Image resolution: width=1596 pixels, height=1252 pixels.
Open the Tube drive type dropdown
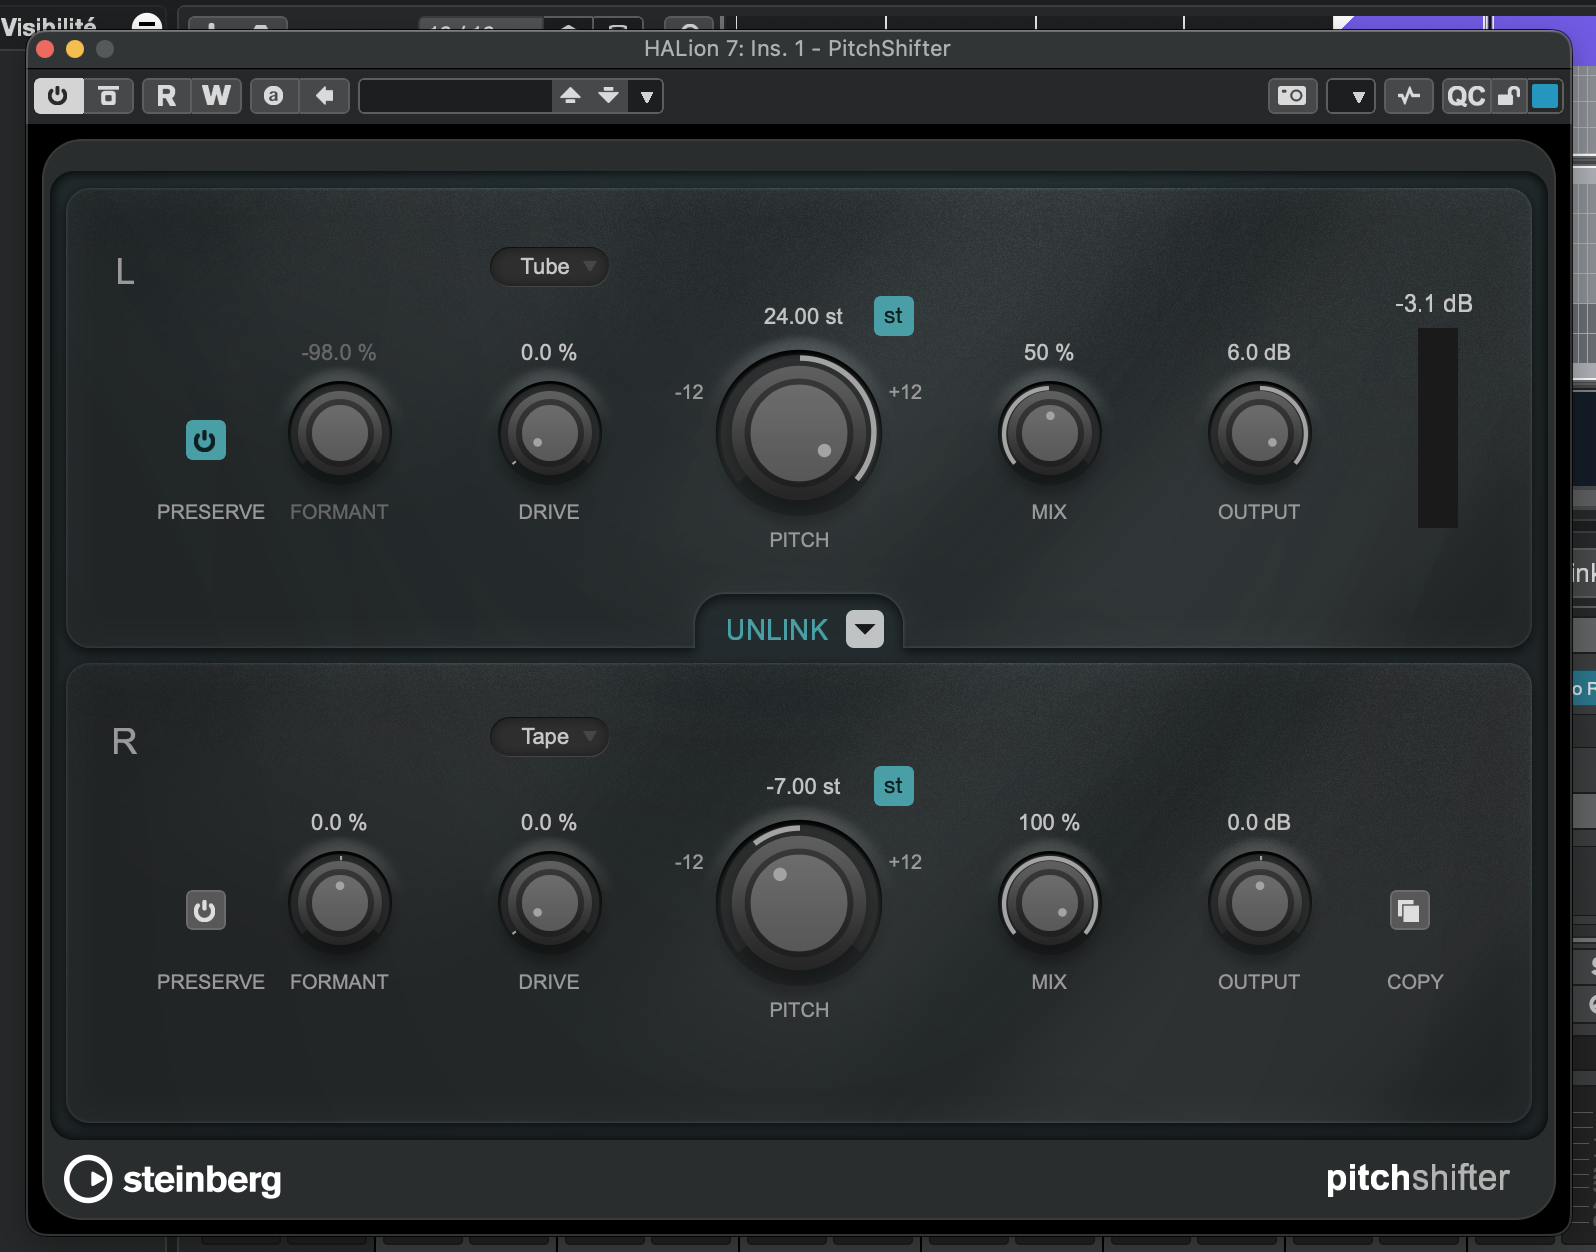click(549, 266)
